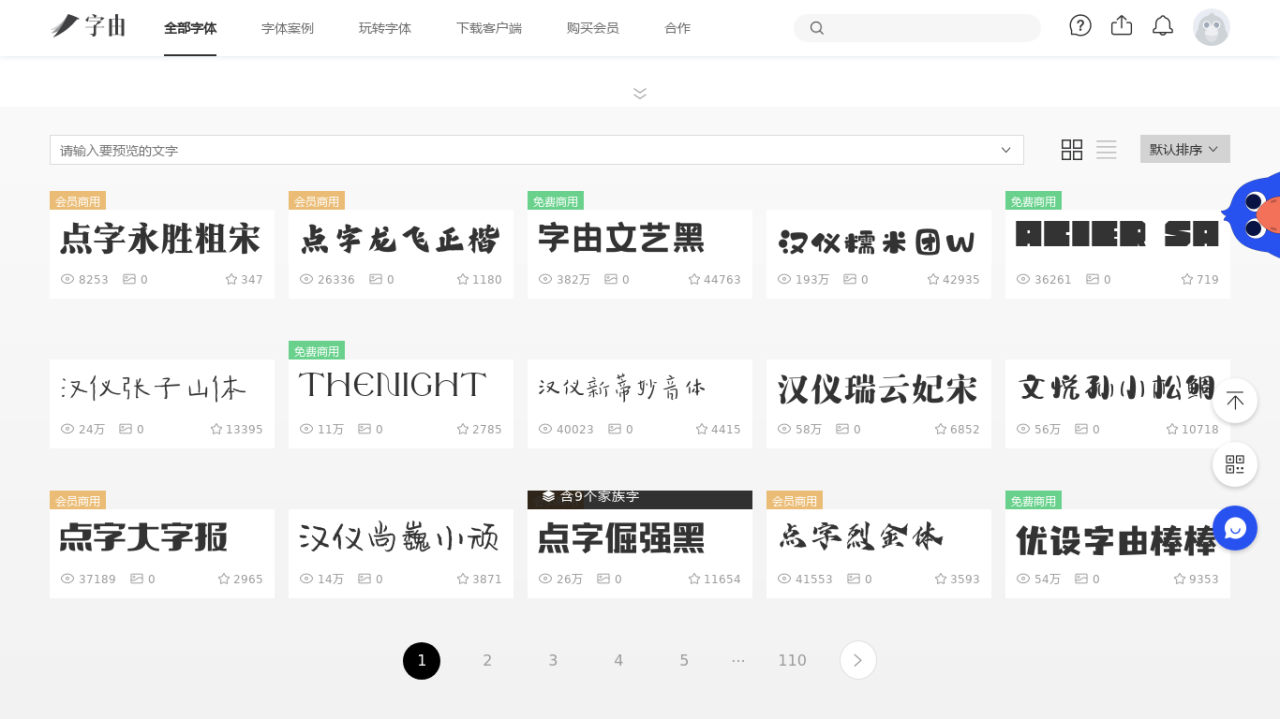This screenshot has height=719, width=1280.
Task: Click the search magnifier icon
Action: [817, 28]
